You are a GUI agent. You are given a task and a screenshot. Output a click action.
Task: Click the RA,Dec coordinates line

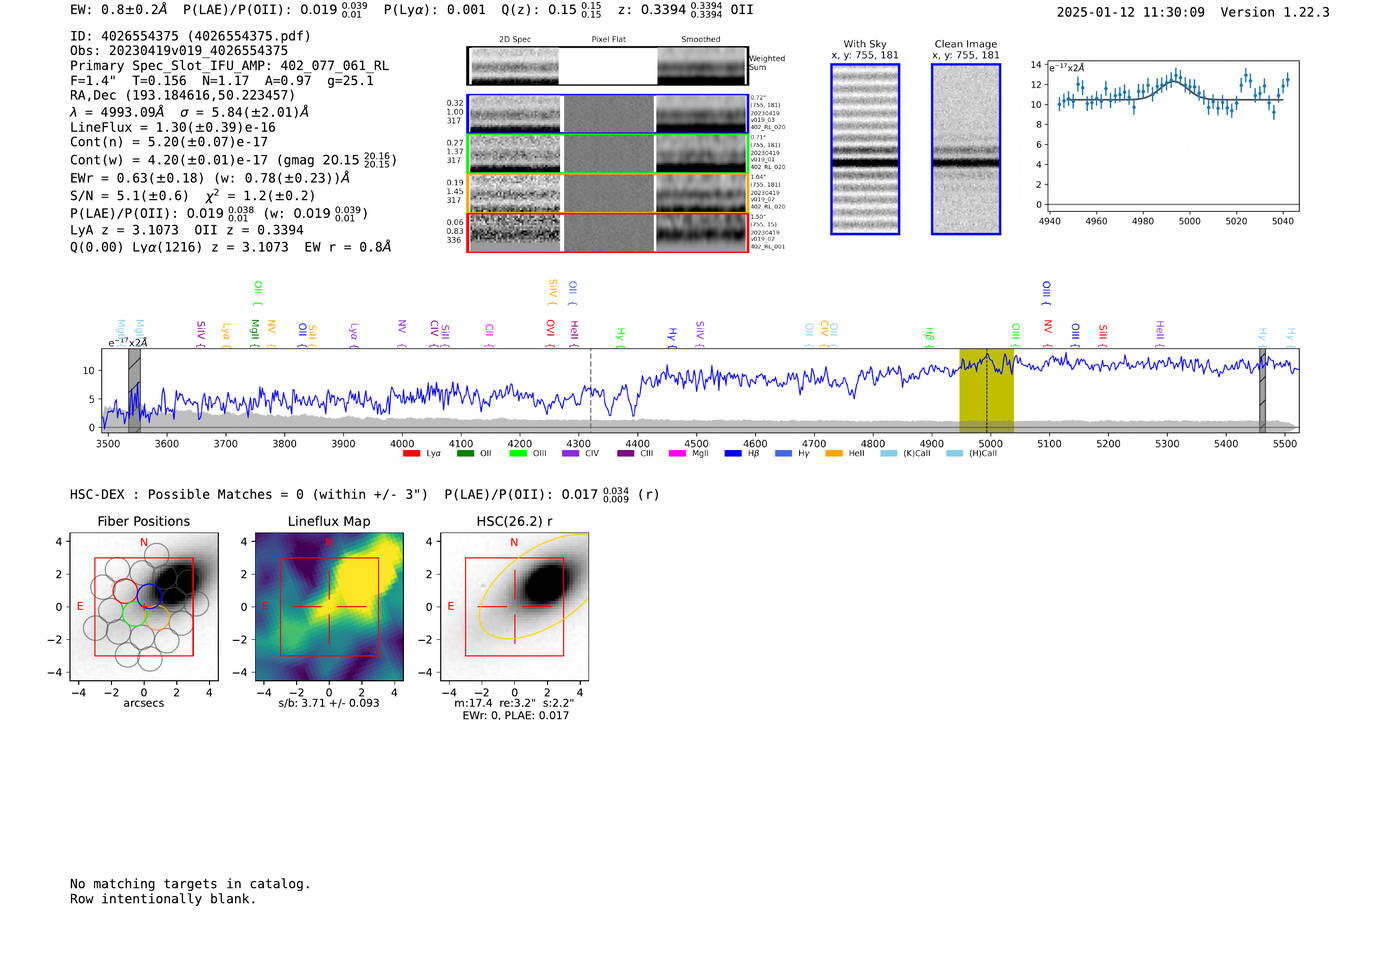pyautogui.click(x=182, y=95)
